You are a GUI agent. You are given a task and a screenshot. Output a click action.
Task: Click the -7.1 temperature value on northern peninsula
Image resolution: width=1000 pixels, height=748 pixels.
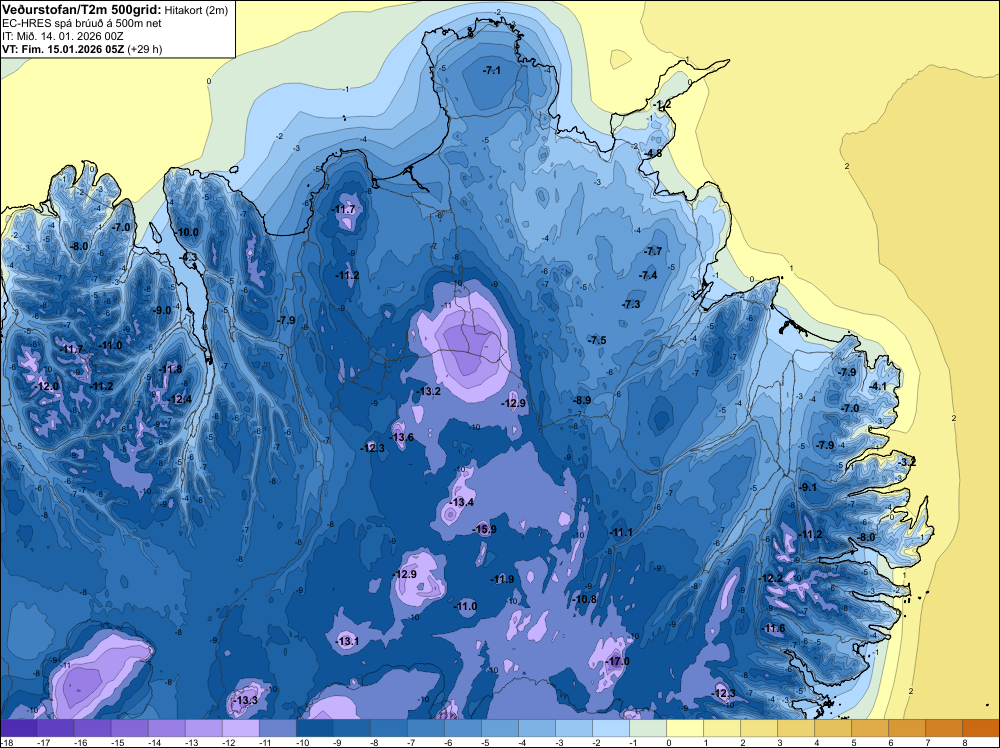point(491,71)
